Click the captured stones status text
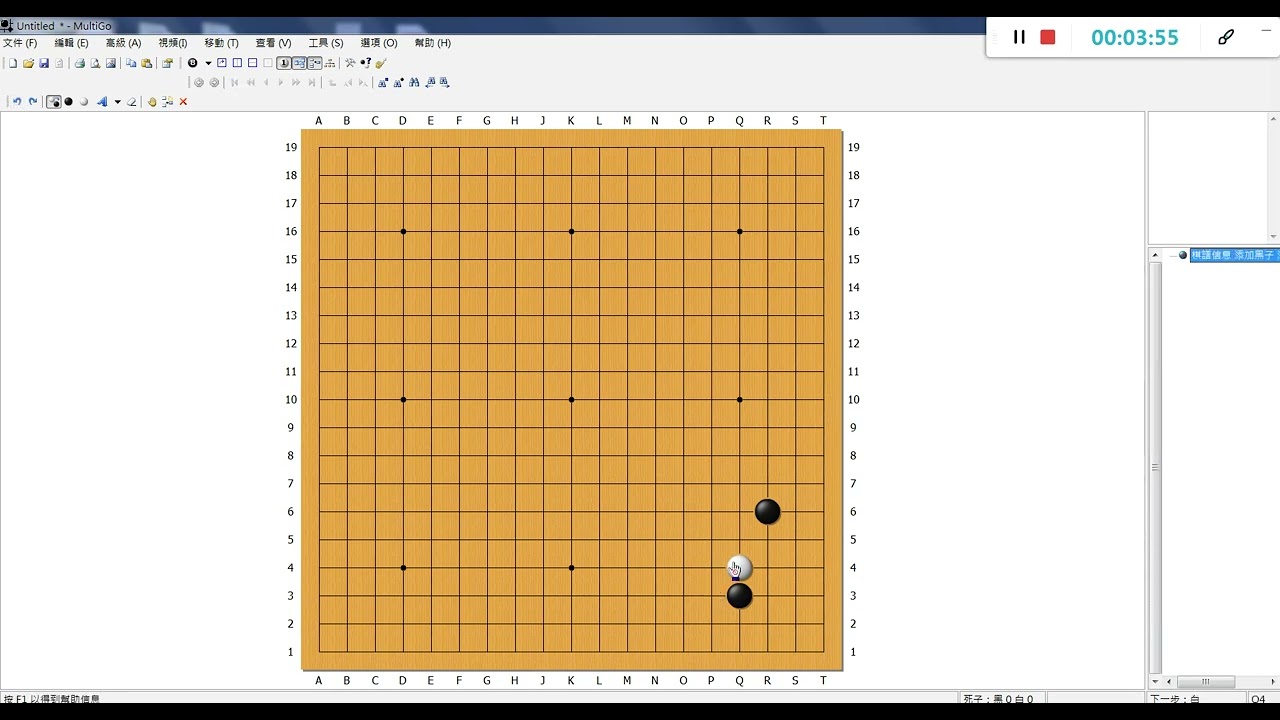Screen dimensions: 1280x720 tap(998, 699)
